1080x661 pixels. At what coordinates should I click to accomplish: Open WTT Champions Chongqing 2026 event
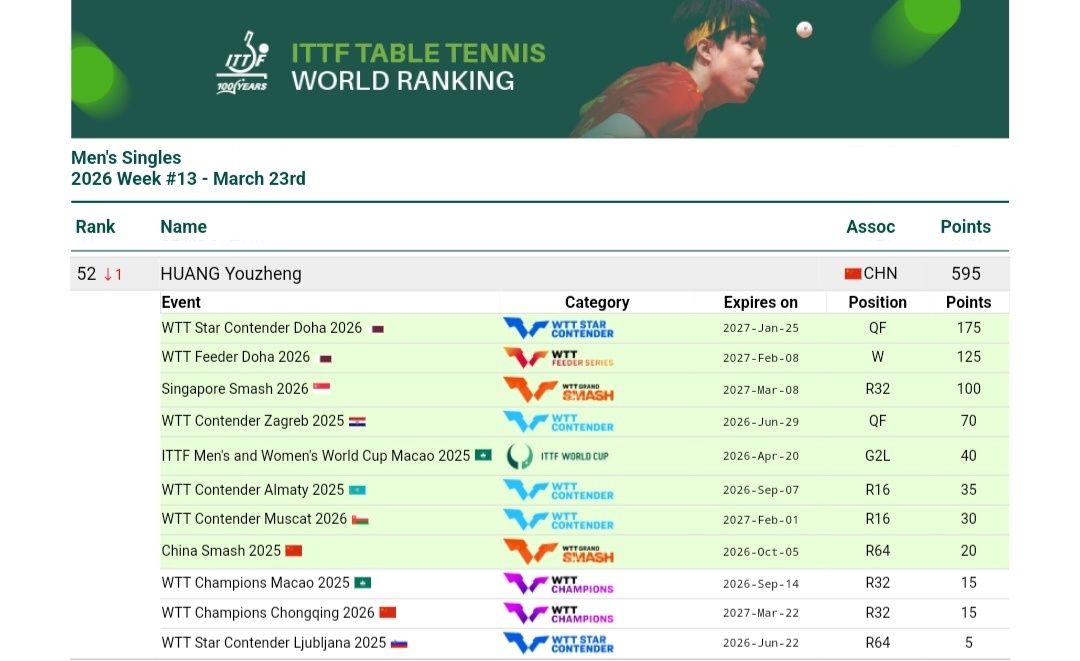coord(268,613)
